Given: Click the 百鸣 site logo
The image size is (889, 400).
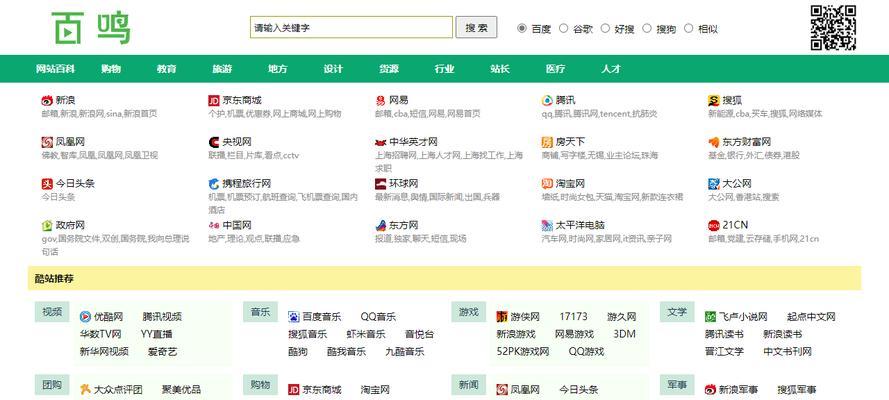Looking at the screenshot, I should point(91,28).
